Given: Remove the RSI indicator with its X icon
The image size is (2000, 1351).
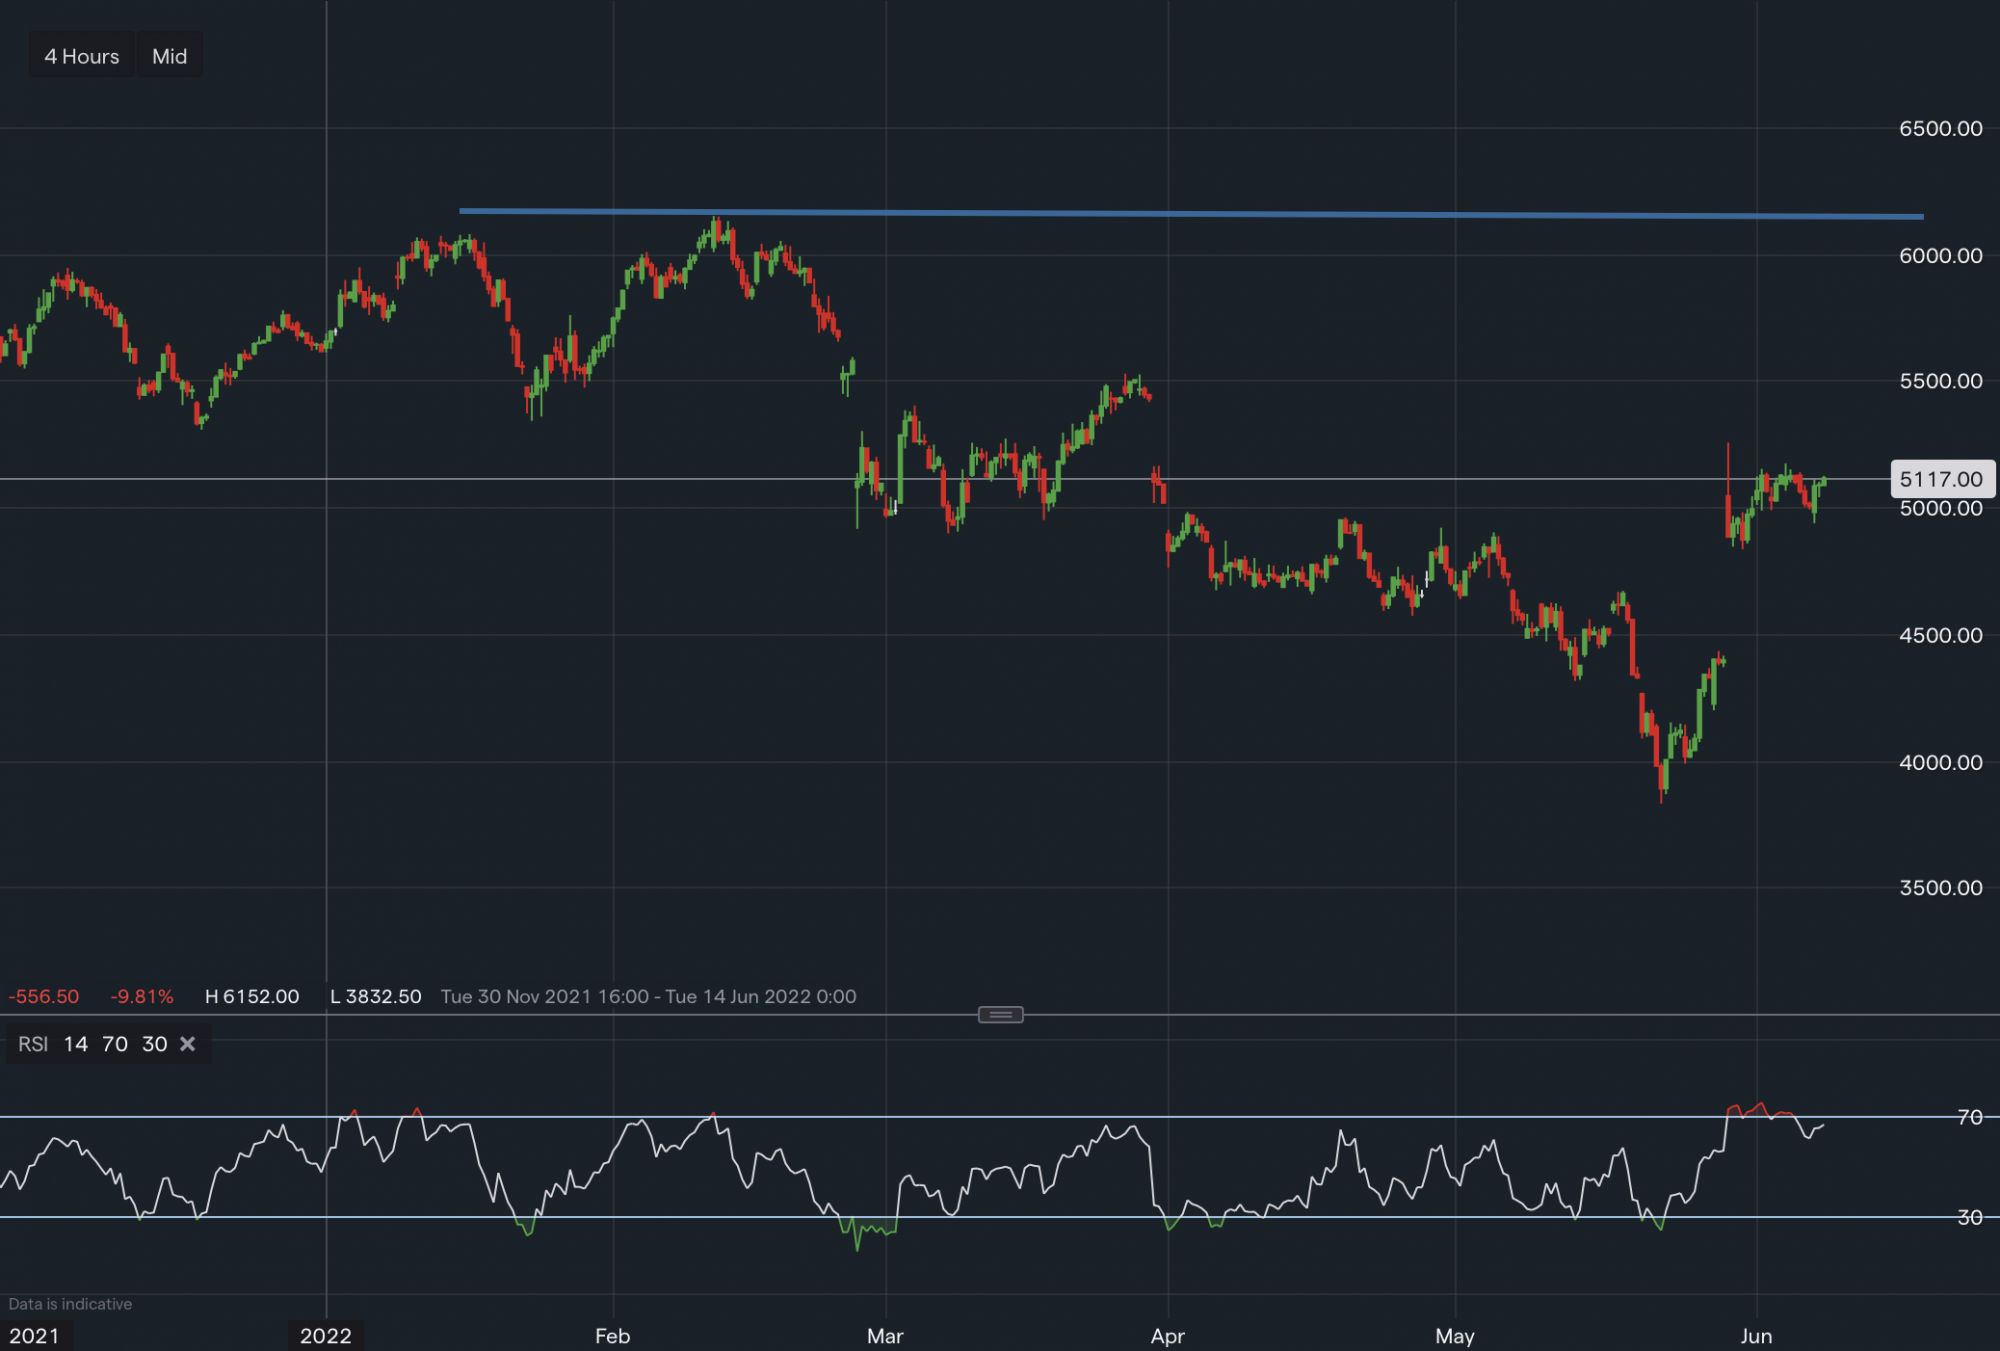Looking at the screenshot, I should [187, 1044].
